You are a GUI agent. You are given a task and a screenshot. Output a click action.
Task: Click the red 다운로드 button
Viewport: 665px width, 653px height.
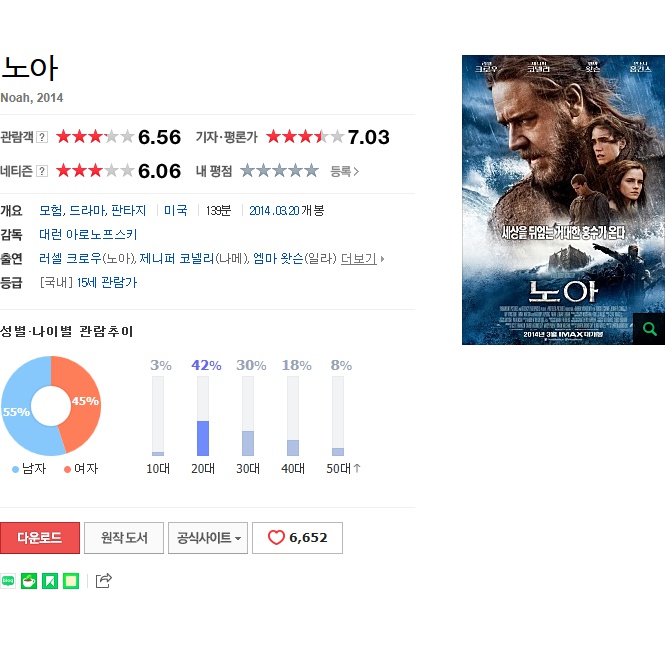coord(40,538)
